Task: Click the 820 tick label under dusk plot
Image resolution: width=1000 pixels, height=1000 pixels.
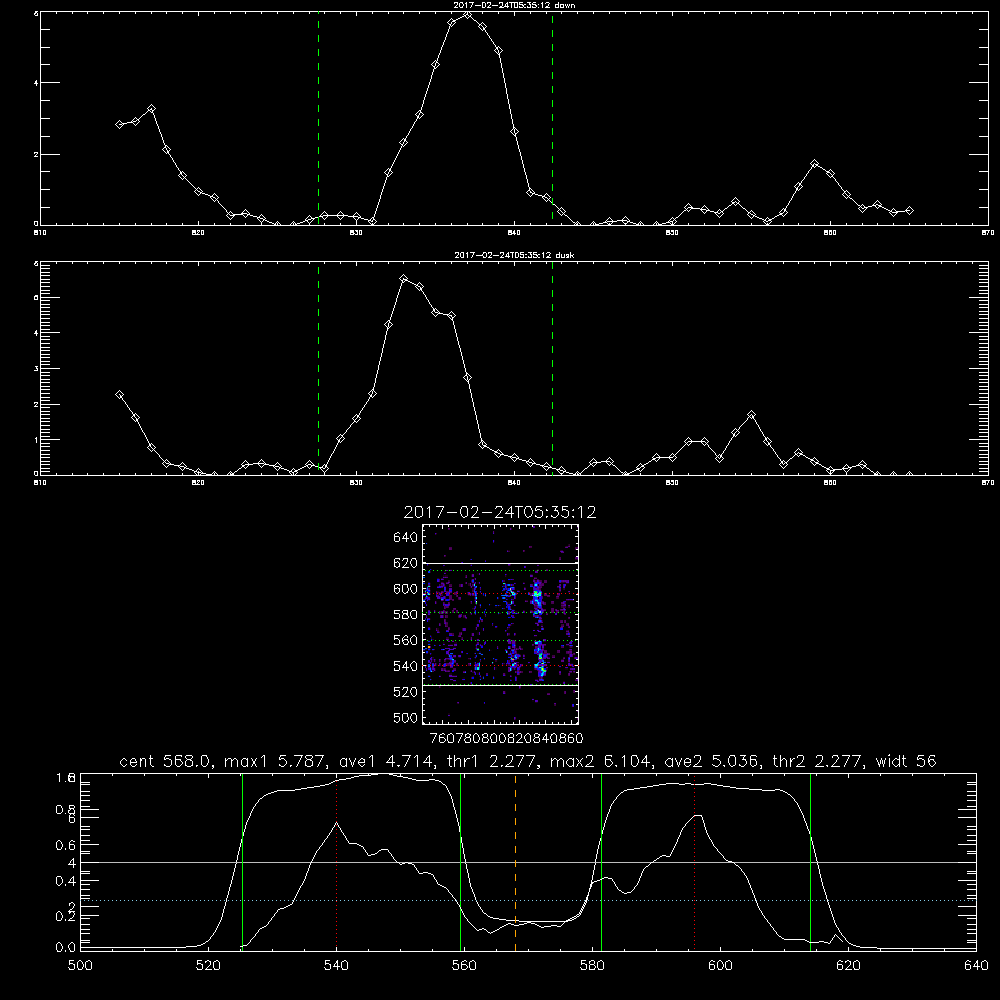Action: [198, 483]
